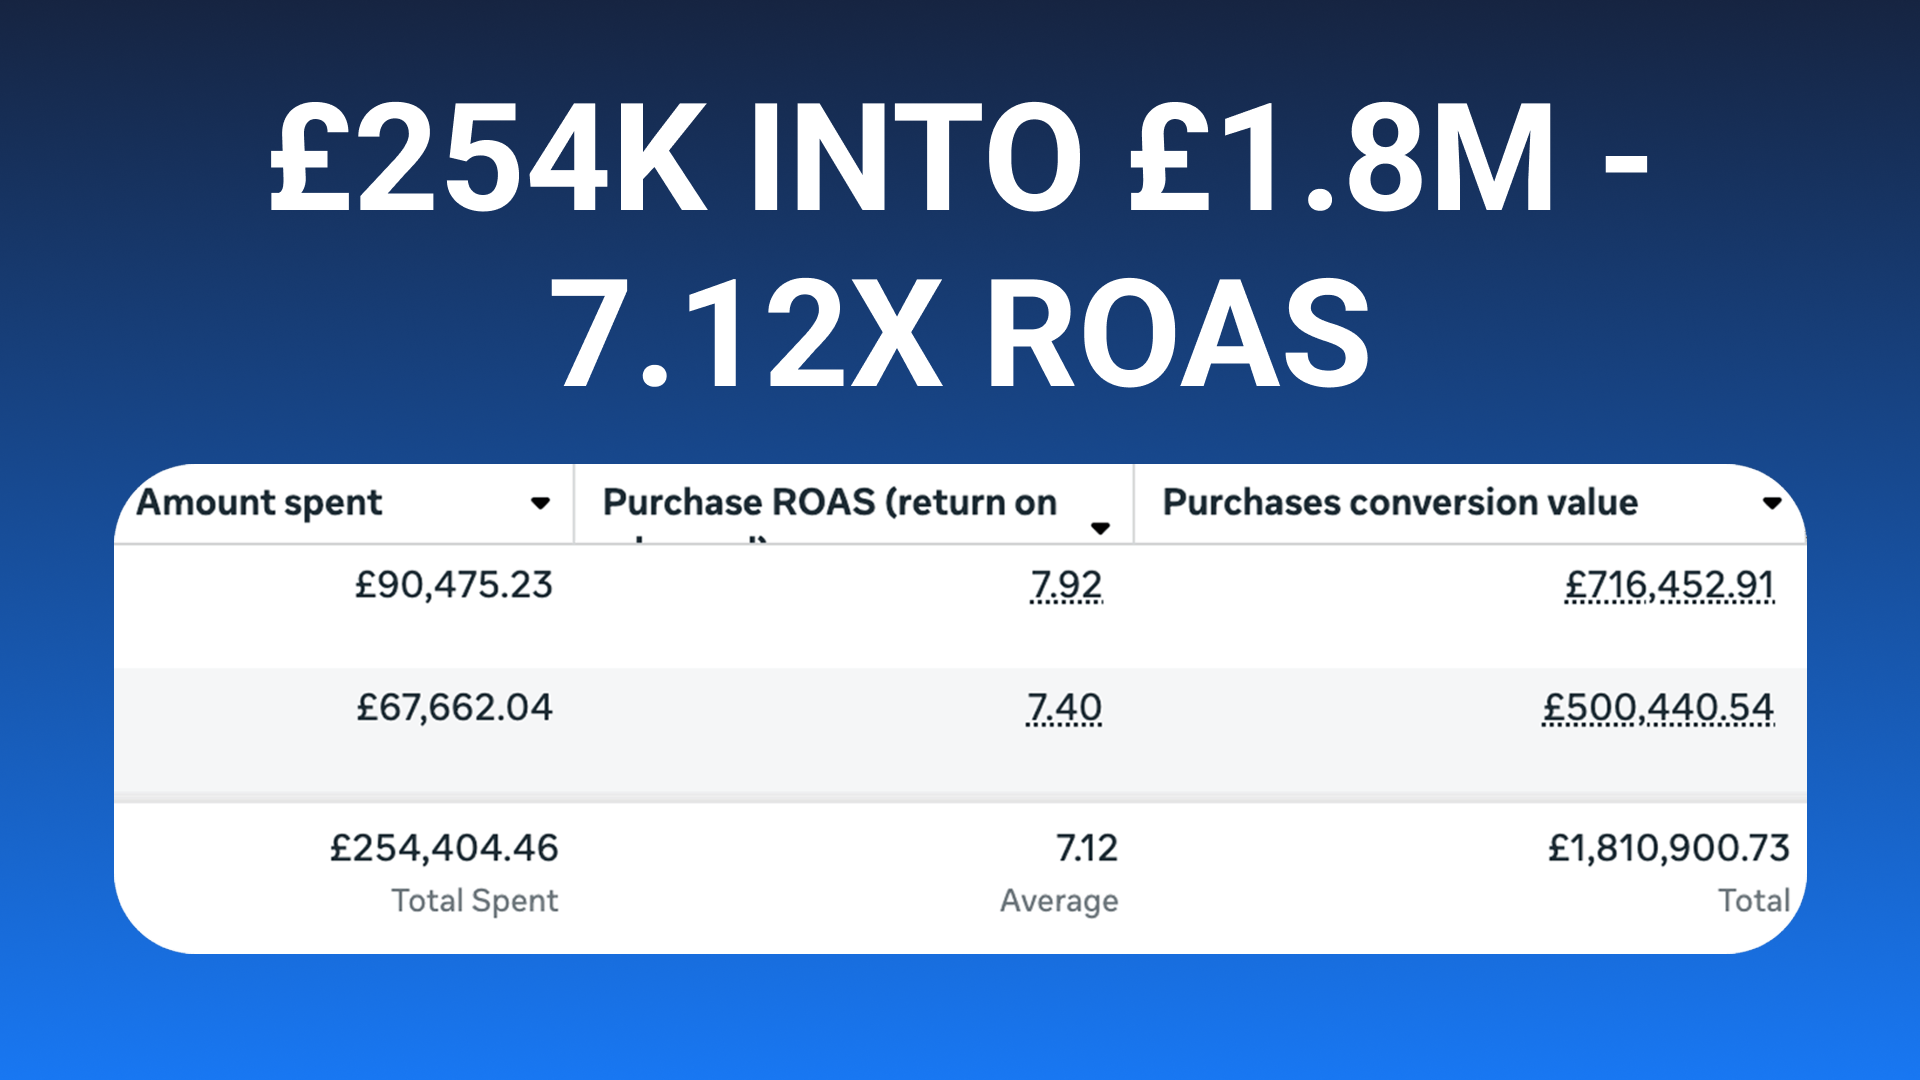
Task: Open the Amount spent column dropdown arrow
Action: click(x=540, y=503)
